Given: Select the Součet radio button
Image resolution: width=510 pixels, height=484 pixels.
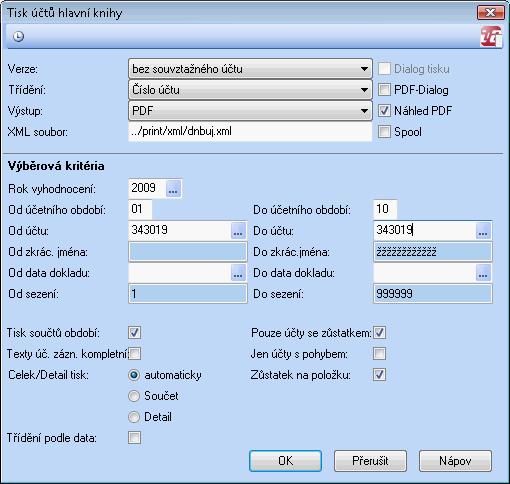Looking at the screenshot, I should [x=134, y=396].
